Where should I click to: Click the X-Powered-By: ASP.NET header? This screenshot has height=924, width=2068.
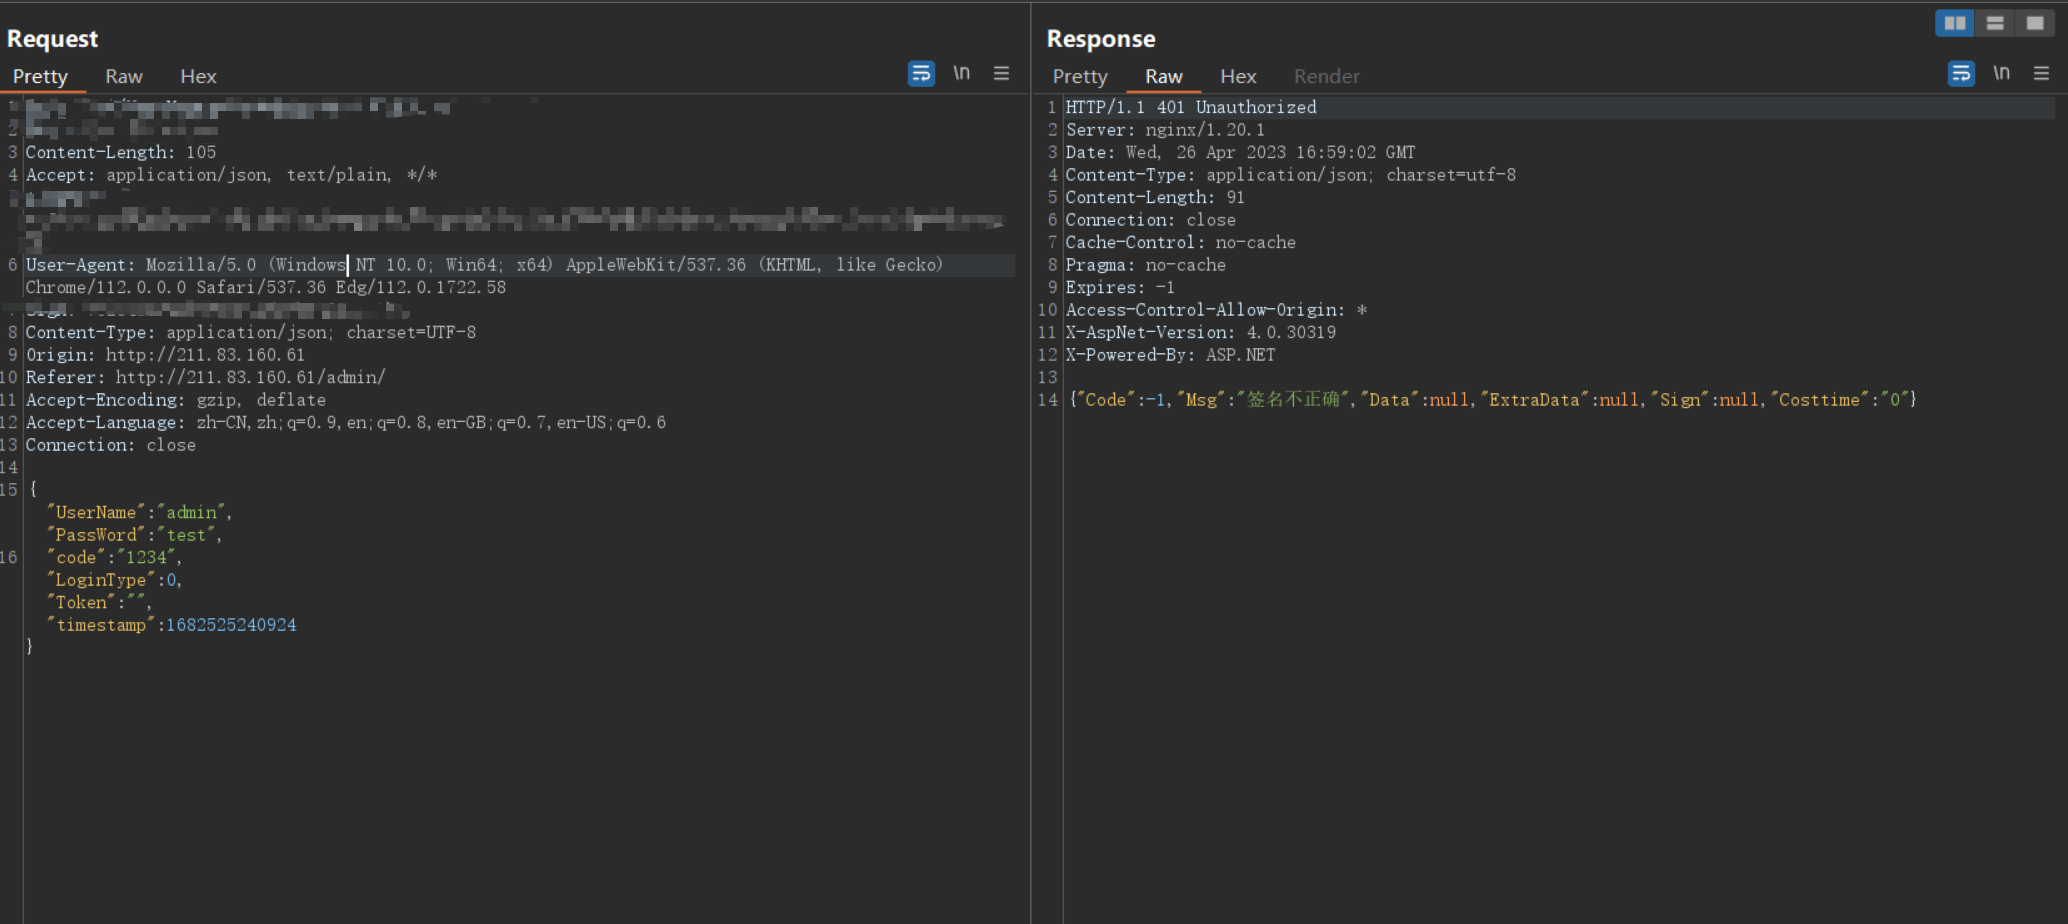[1170, 355]
